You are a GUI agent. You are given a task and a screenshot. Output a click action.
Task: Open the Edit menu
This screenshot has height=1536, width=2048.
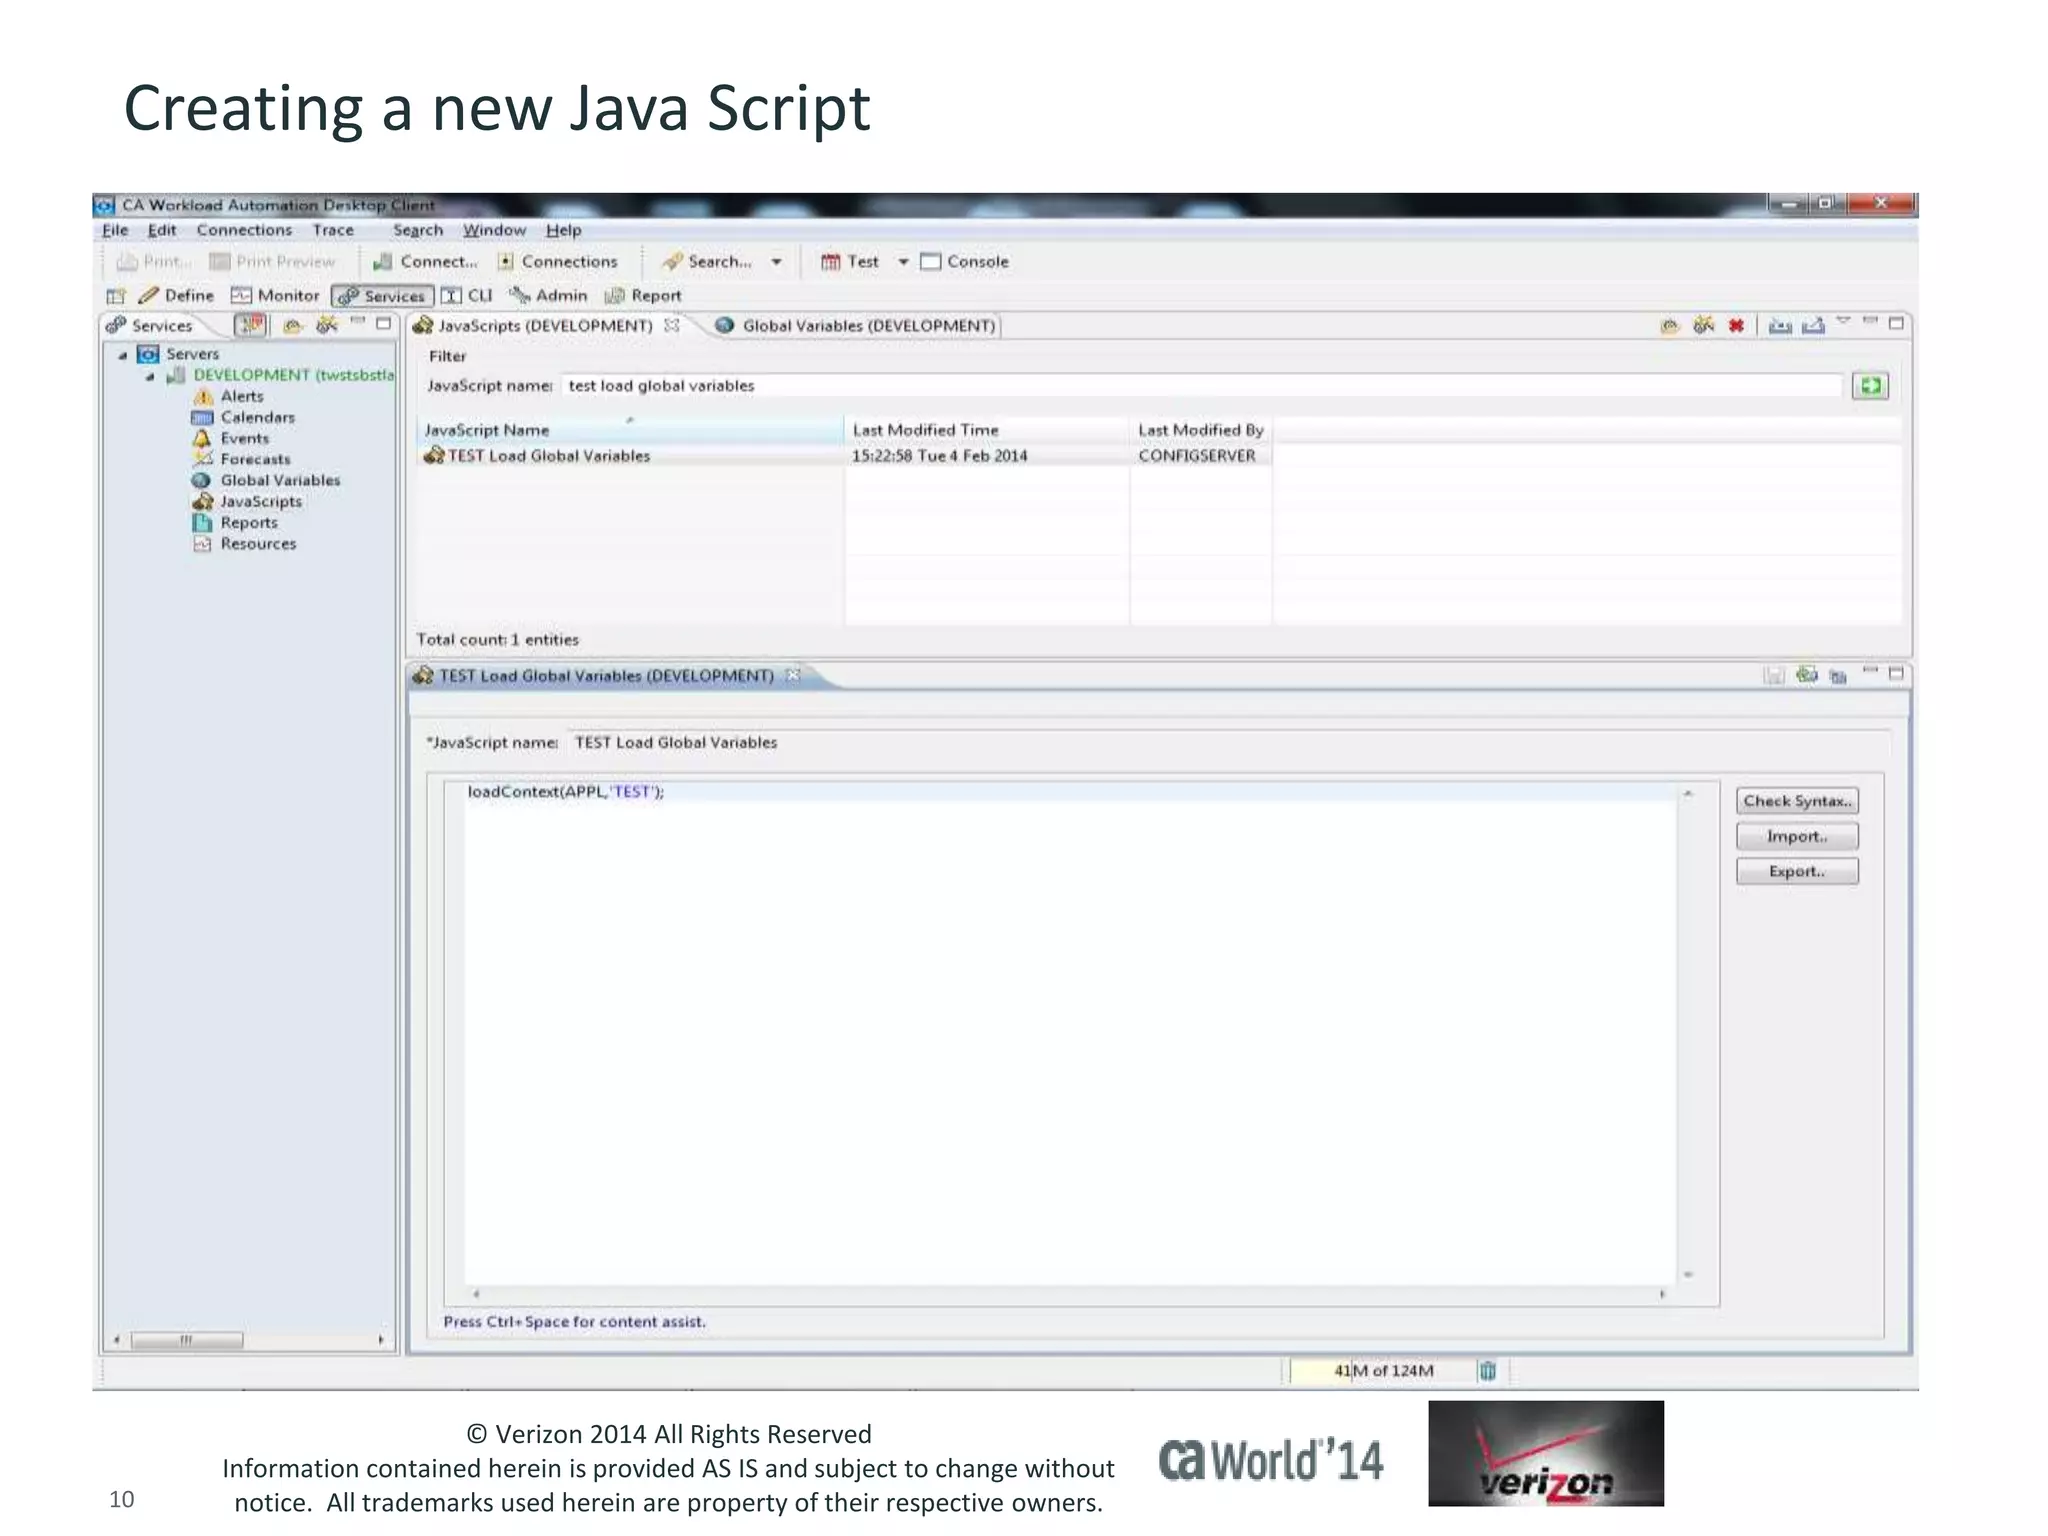click(162, 230)
